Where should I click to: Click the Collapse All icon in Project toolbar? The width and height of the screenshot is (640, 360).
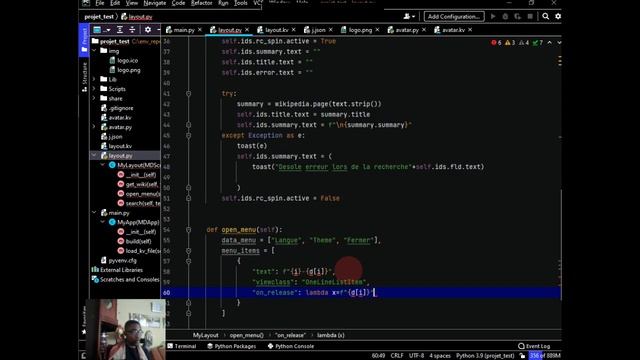(132, 30)
